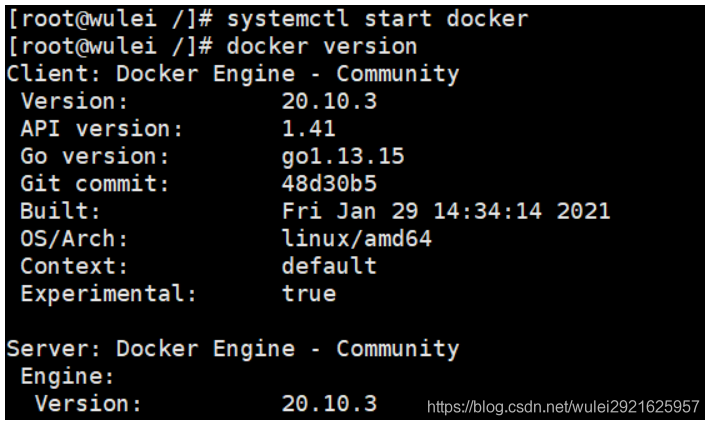Select the Go version value go1.13.15

pyautogui.click(x=343, y=157)
